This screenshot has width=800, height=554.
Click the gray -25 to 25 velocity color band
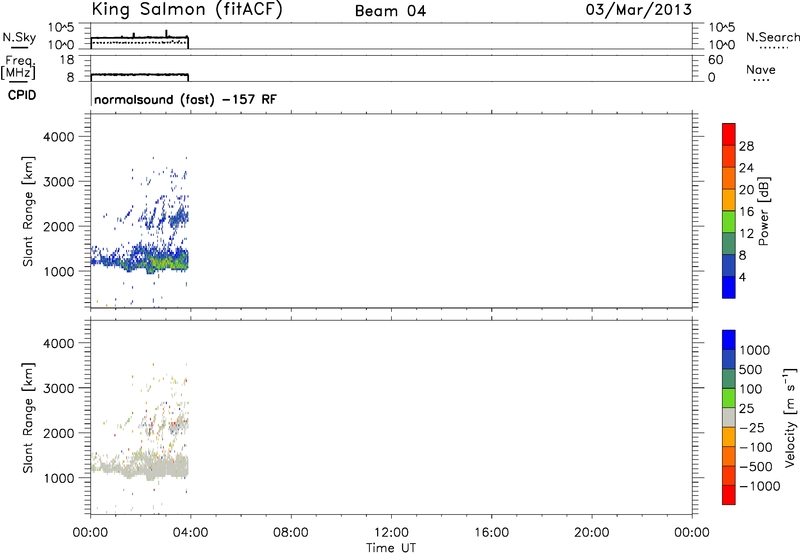pyautogui.click(x=729, y=418)
